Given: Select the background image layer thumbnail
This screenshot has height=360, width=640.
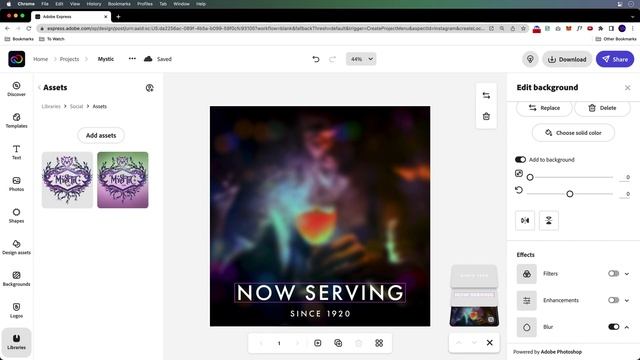Looking at the screenshot, I should coord(474,316).
